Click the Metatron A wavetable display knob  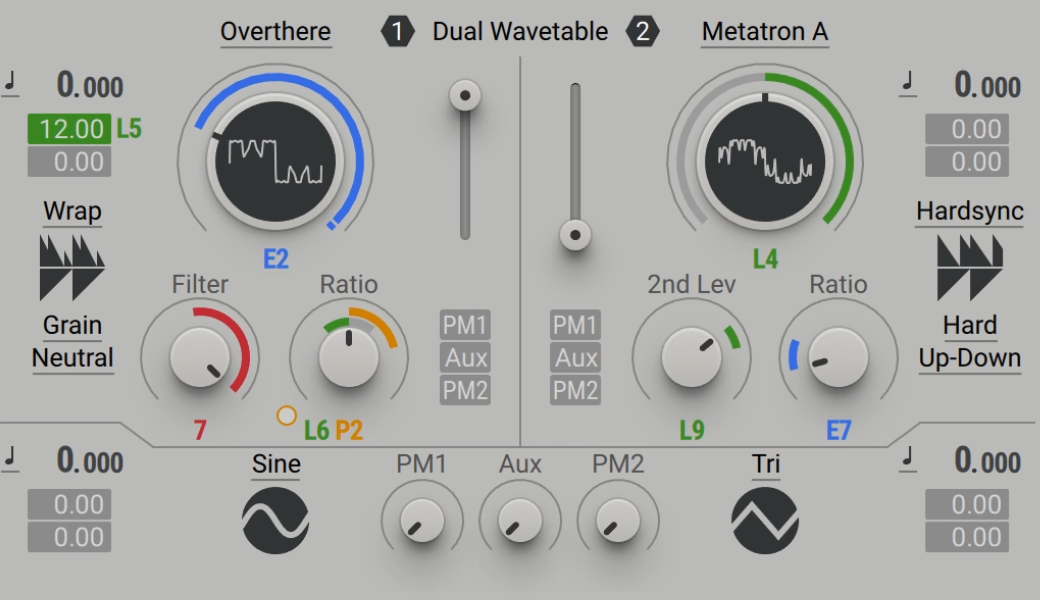pyautogui.click(x=765, y=162)
